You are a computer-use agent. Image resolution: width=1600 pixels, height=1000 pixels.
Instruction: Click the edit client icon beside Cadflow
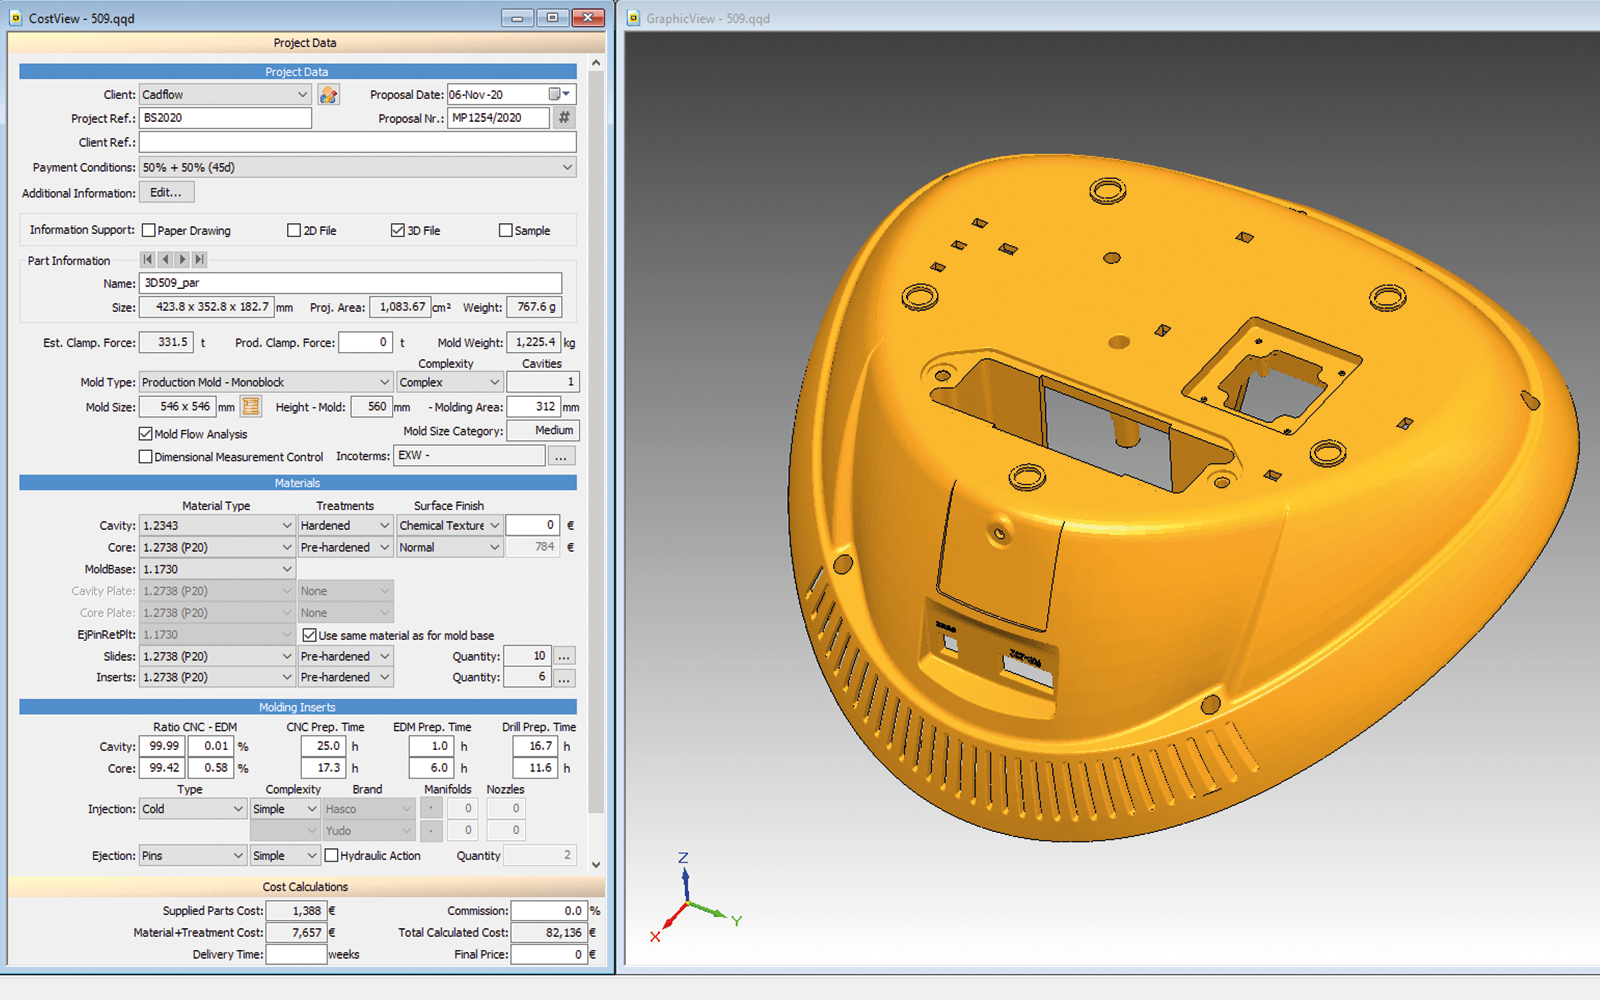coord(328,95)
